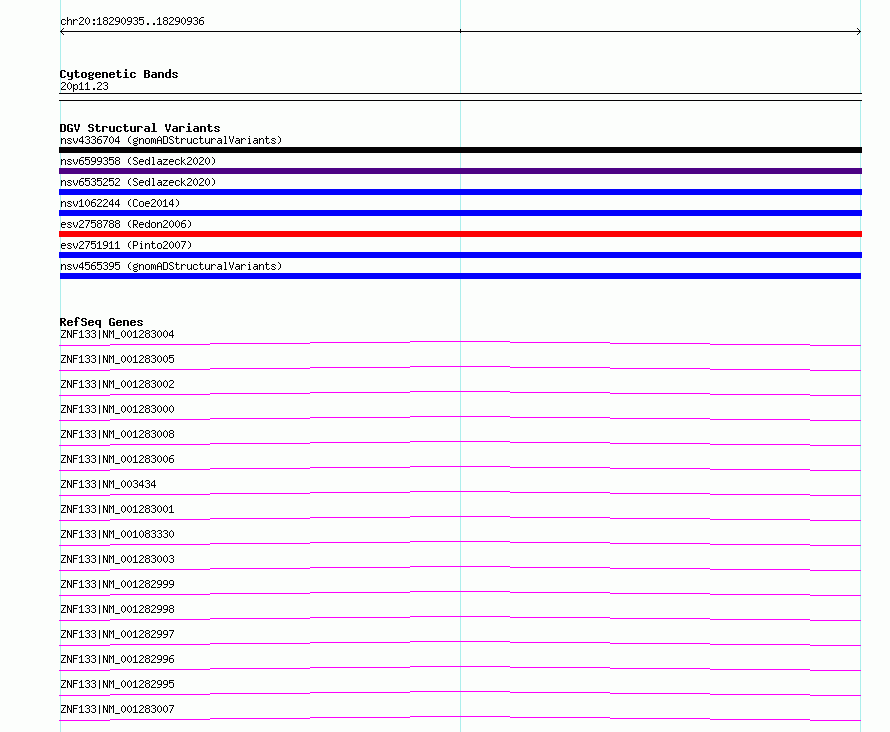Open variant nsv6599358 (Sedlazeck2020) label
Screen dimensions: 890x732
click(138, 161)
